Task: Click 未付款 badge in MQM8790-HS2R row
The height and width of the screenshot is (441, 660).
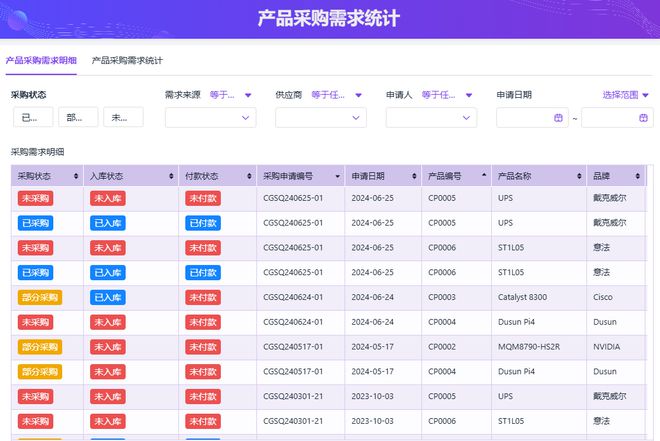Action: tap(203, 347)
